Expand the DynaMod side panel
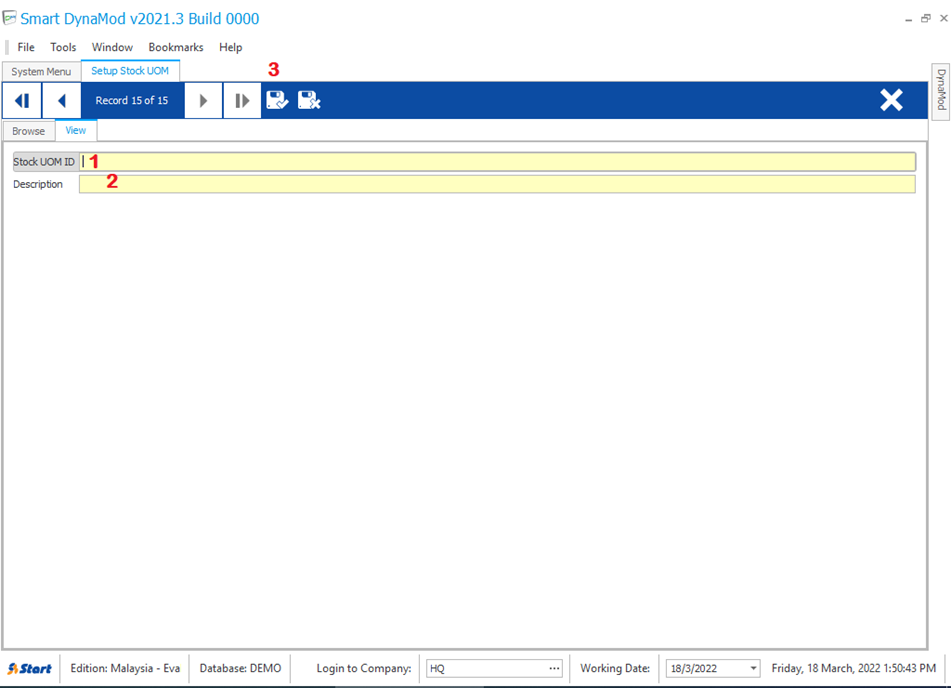 point(940,90)
